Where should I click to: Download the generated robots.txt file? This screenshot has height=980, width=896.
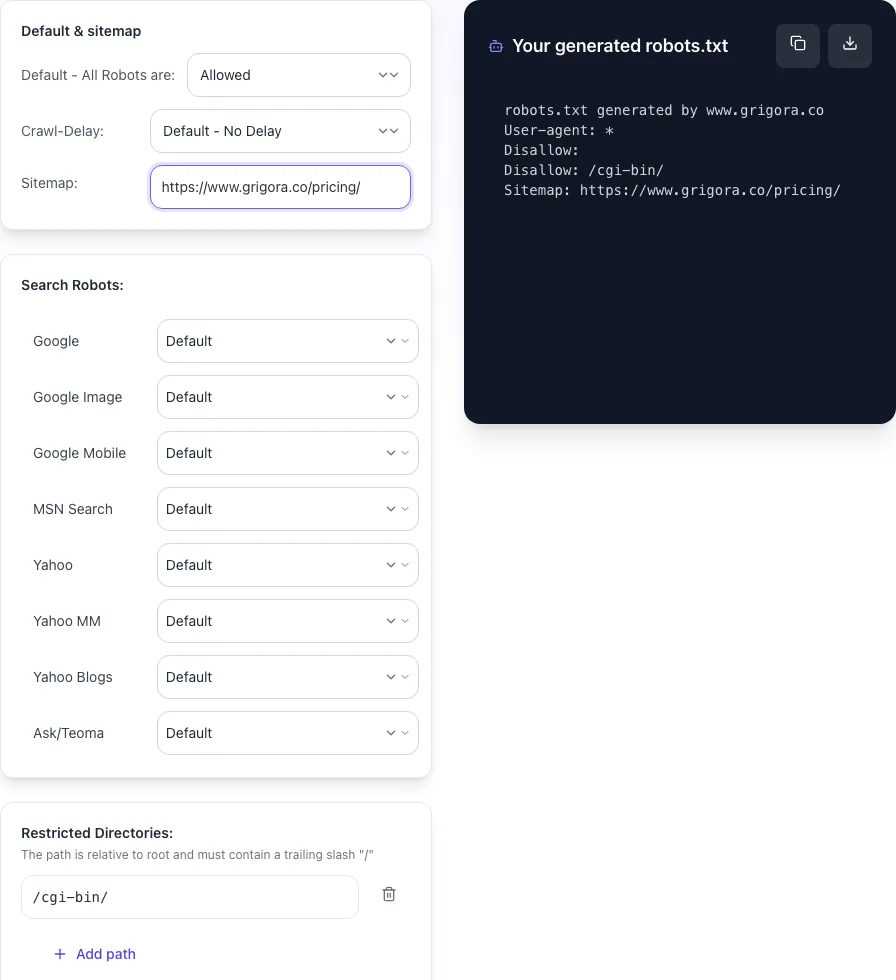click(x=849, y=46)
